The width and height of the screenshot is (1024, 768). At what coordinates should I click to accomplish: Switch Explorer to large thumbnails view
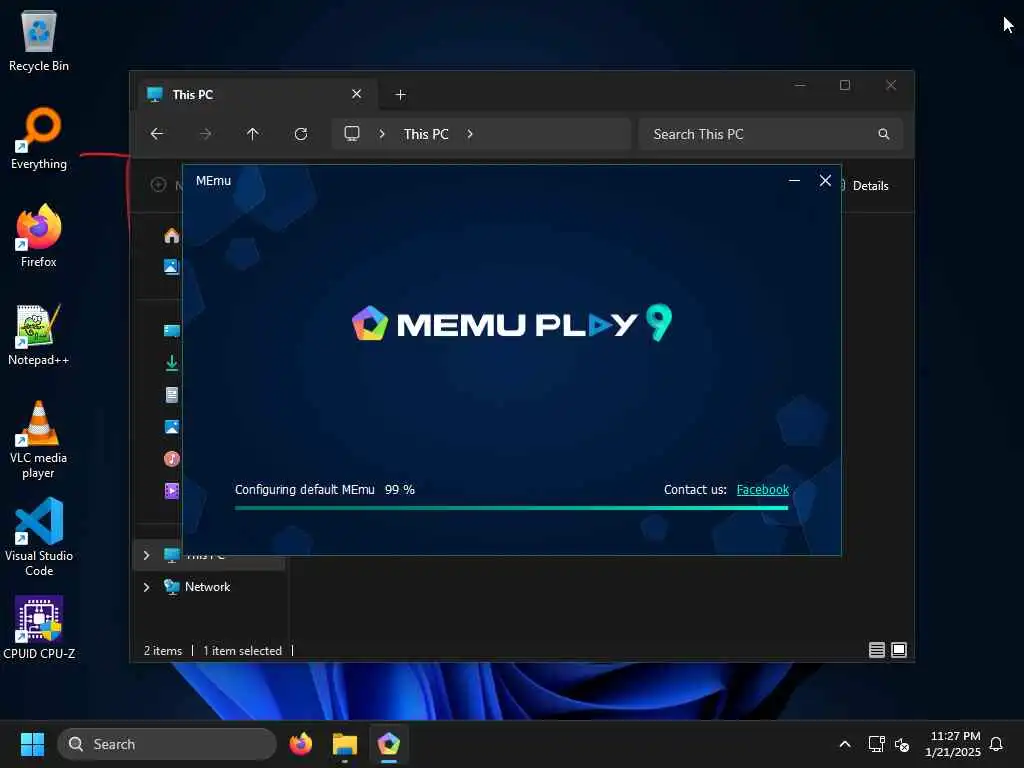[899, 650]
